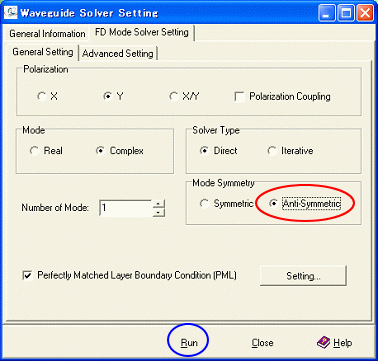
Task: Click the Close button at bottom
Action: [262, 343]
